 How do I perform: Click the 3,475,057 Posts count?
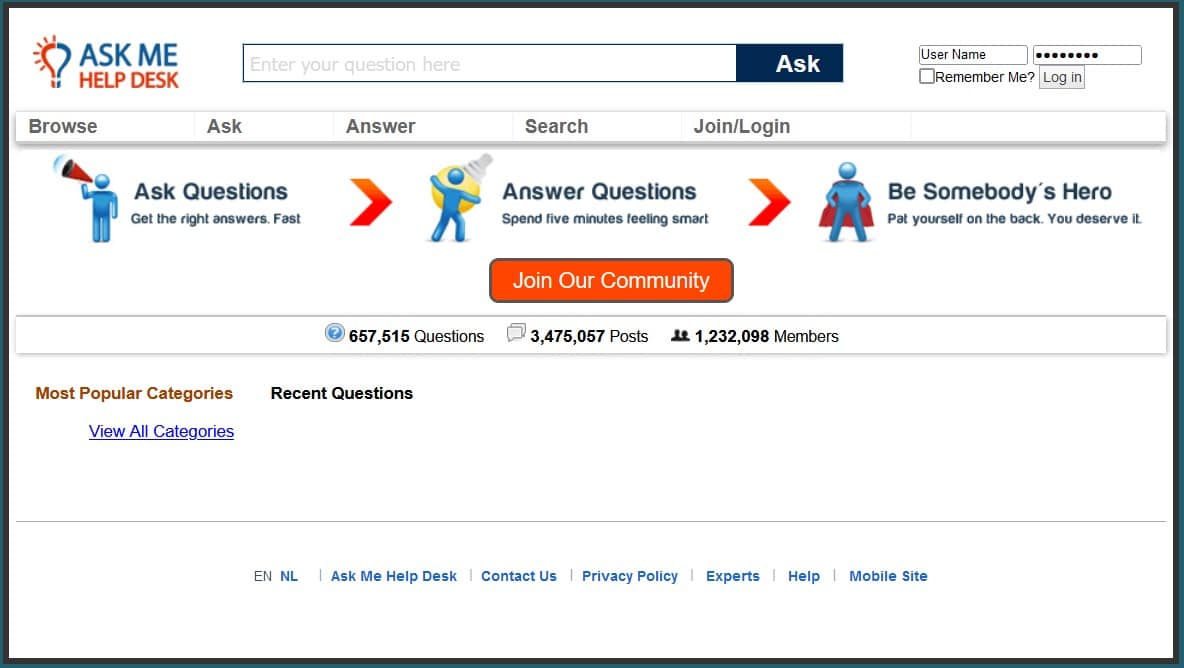(x=589, y=336)
